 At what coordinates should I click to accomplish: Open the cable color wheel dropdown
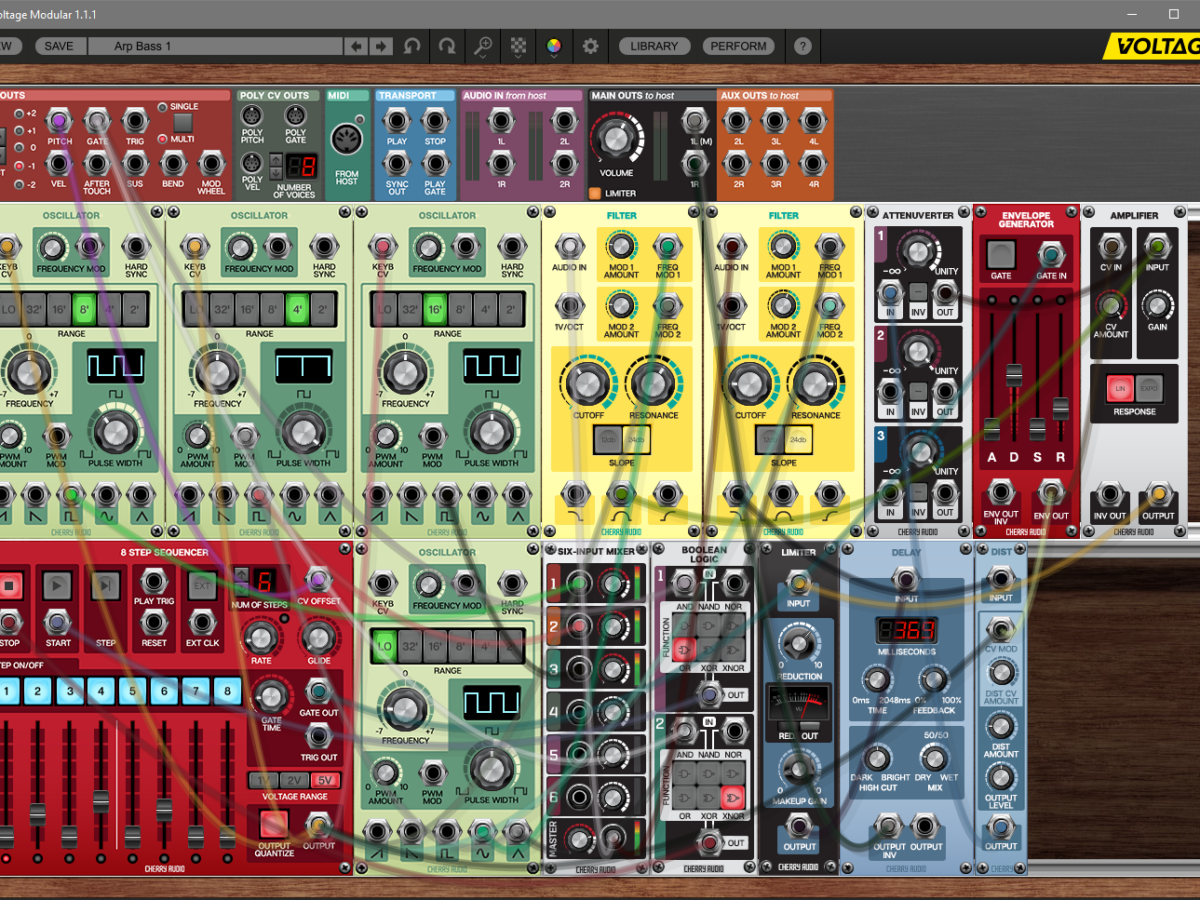[x=553, y=46]
